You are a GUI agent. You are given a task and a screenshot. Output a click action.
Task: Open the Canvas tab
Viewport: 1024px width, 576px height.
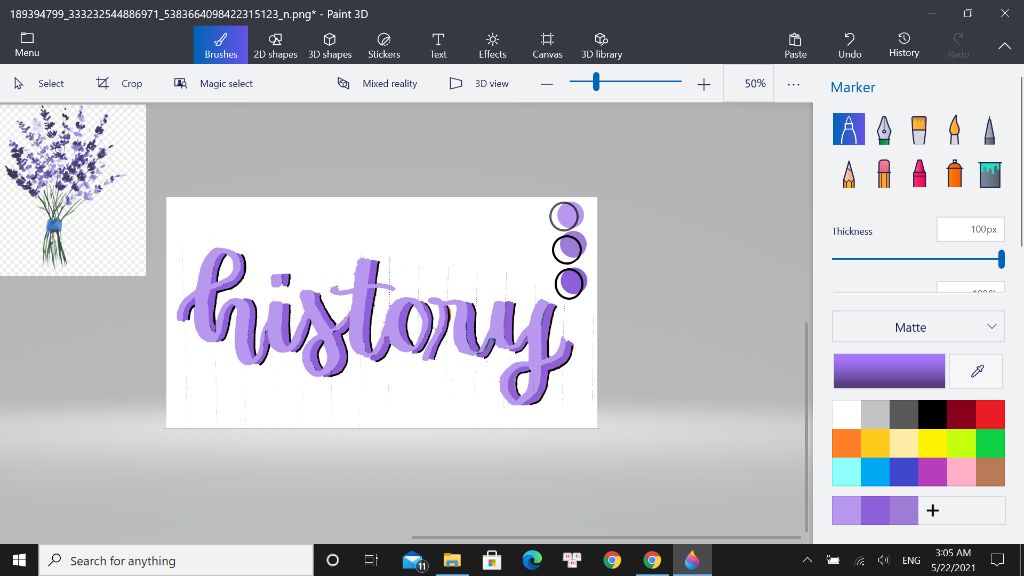point(547,45)
